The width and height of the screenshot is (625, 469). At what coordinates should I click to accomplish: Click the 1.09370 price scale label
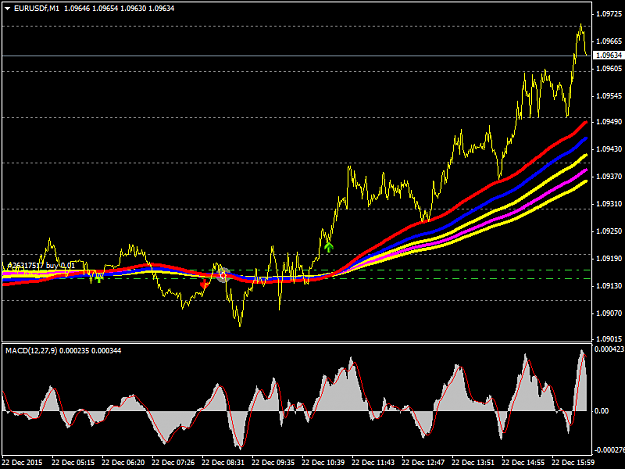point(609,177)
